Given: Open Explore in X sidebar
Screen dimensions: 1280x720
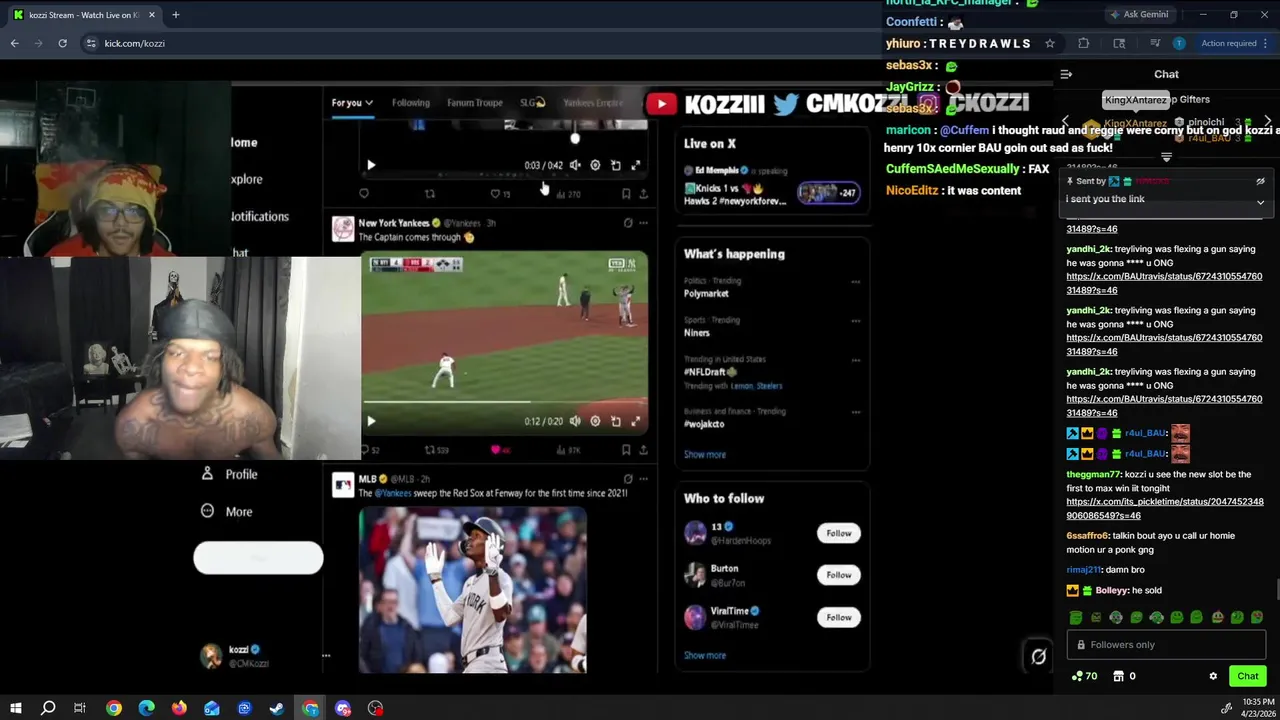Looking at the screenshot, I should pyautogui.click(x=247, y=179).
